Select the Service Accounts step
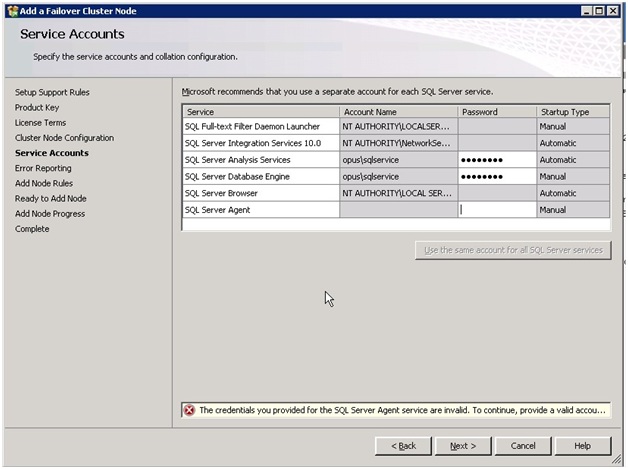 point(52,153)
